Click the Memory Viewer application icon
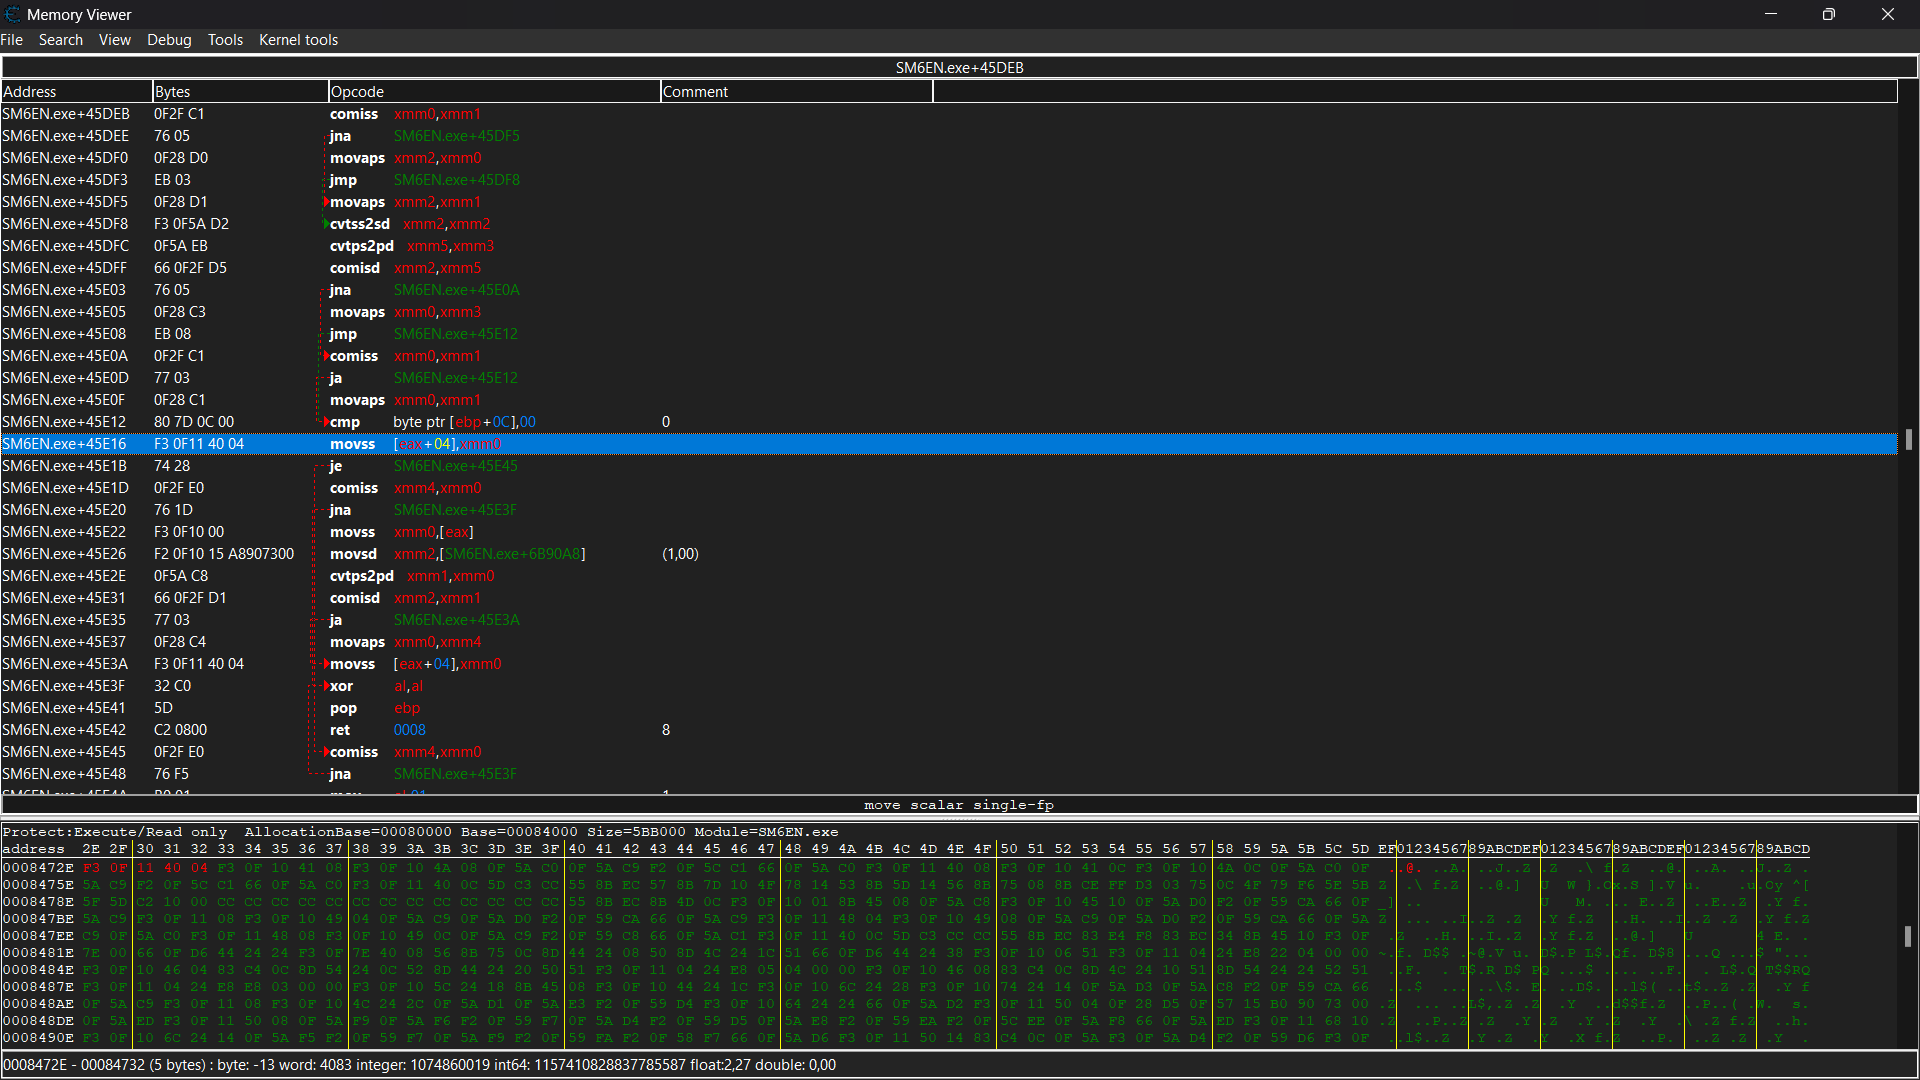Image resolution: width=1920 pixels, height=1080 pixels. (13, 14)
